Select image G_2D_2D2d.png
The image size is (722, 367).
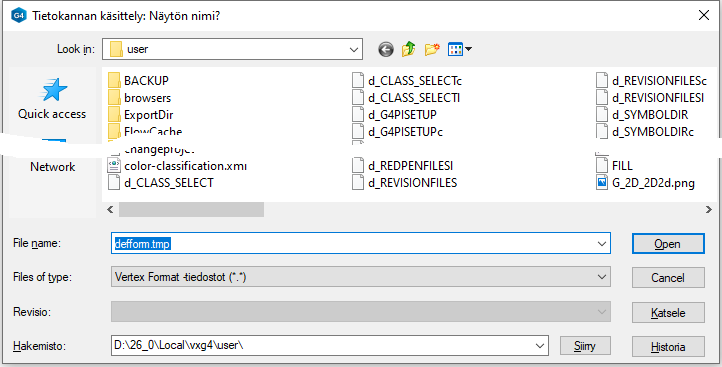pos(646,182)
